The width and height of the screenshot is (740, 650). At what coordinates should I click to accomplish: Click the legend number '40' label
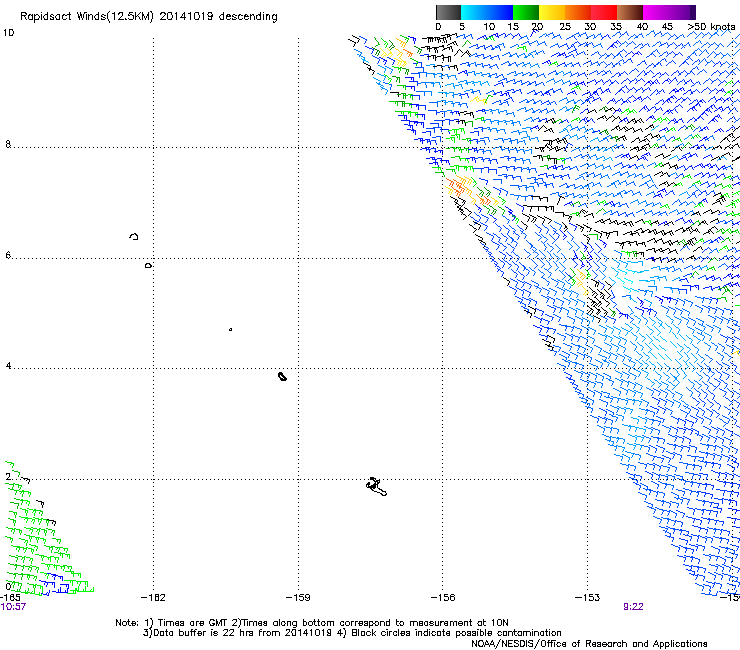pos(642,27)
